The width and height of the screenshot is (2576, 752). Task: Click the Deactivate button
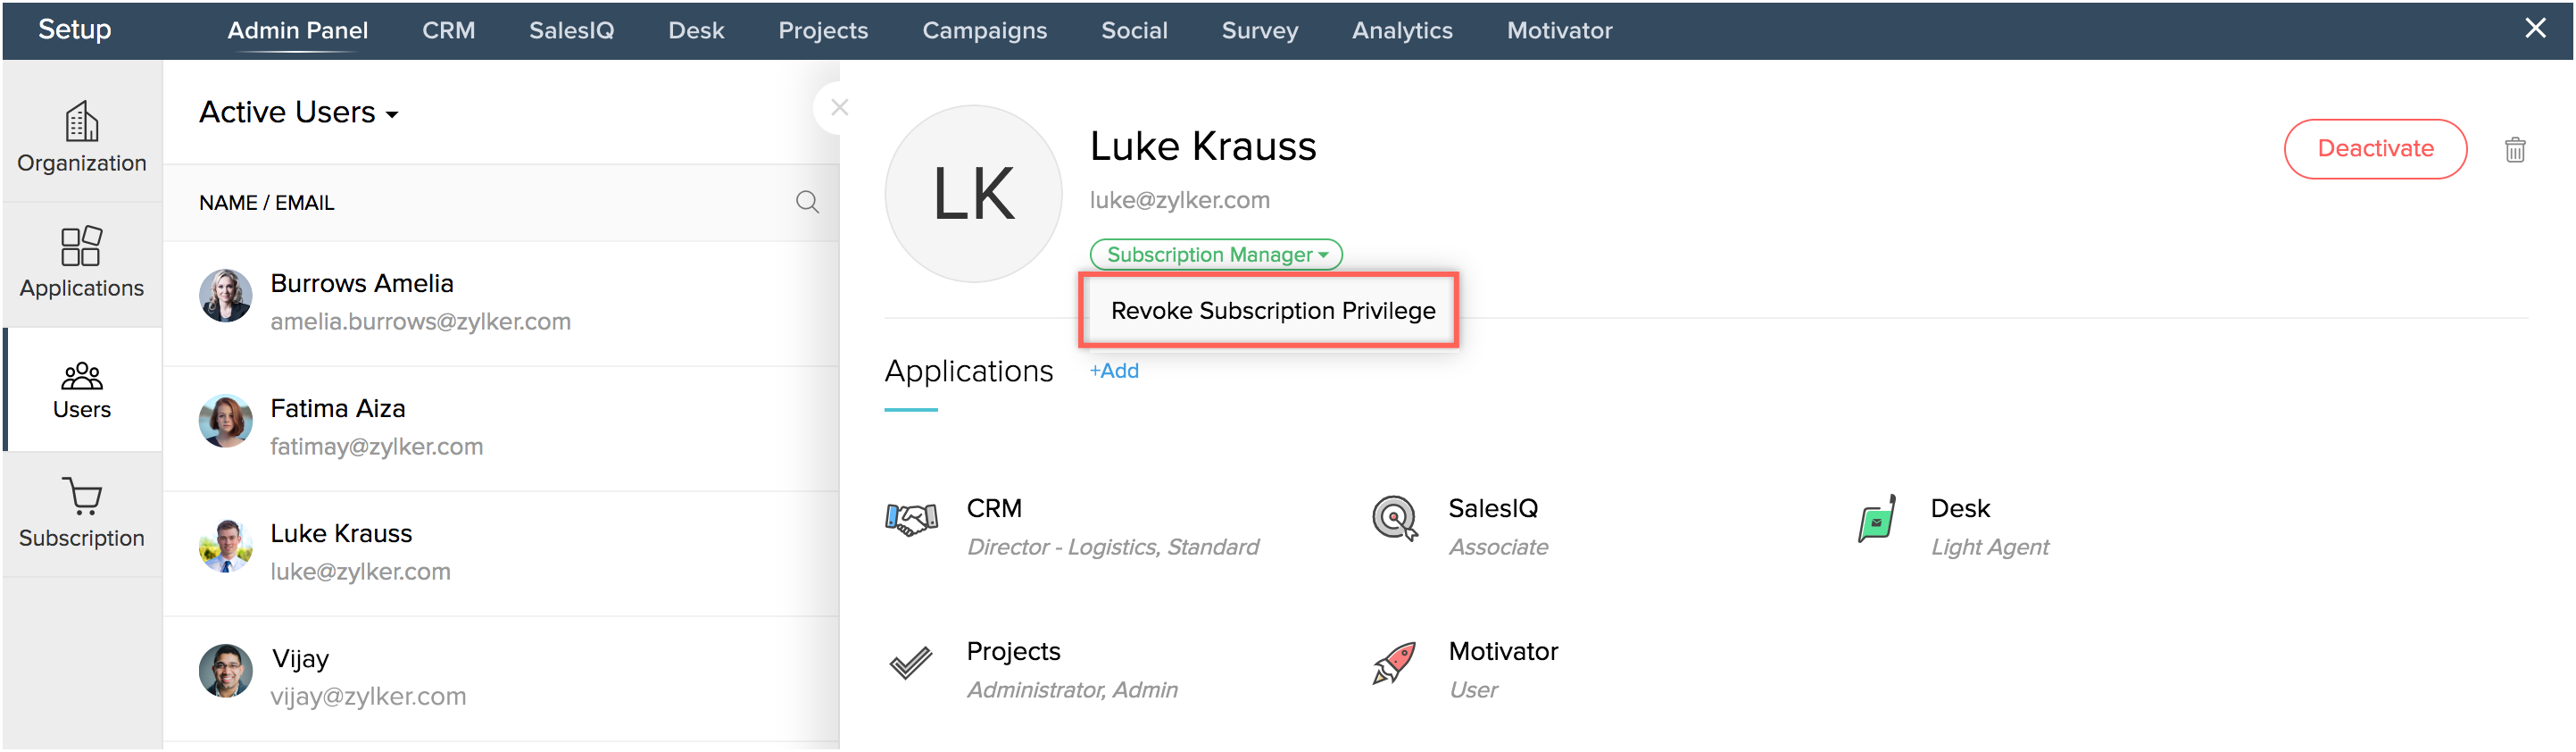pyautogui.click(x=2375, y=149)
